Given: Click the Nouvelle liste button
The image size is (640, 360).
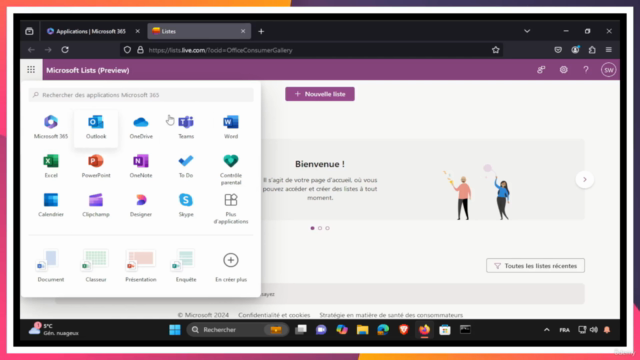Looking at the screenshot, I should (x=320, y=94).
